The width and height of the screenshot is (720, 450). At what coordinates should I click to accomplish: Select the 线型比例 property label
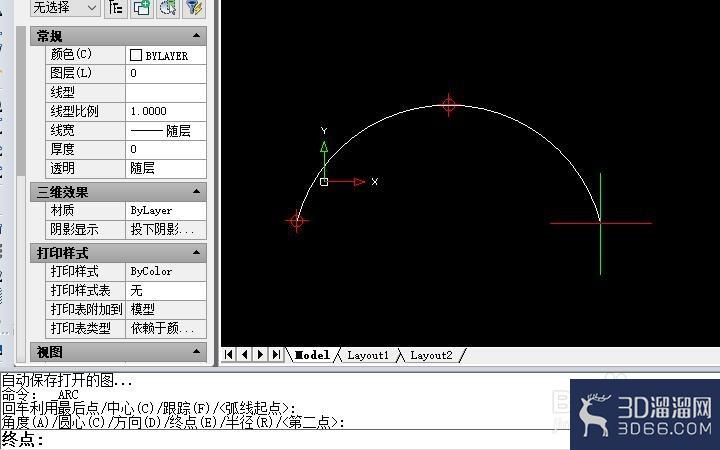(x=74, y=111)
